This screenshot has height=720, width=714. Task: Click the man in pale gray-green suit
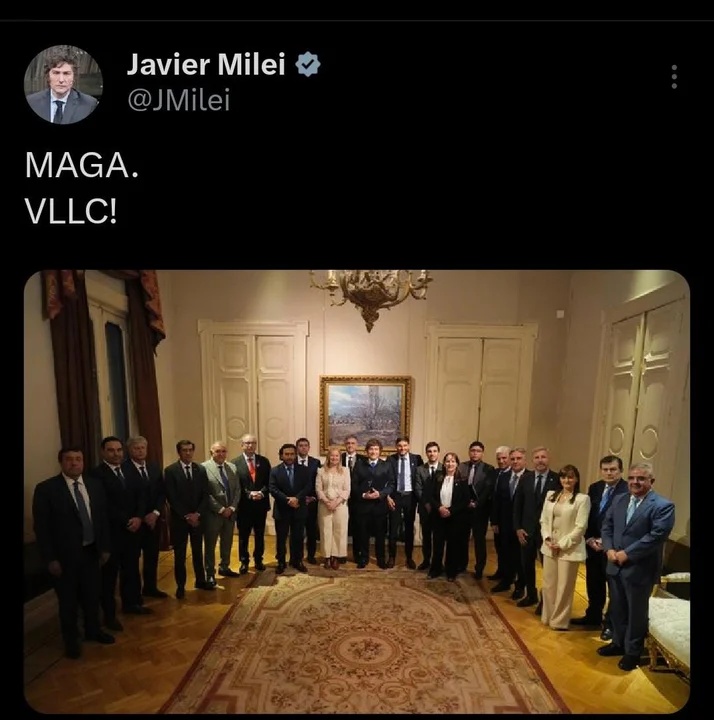tap(221, 509)
